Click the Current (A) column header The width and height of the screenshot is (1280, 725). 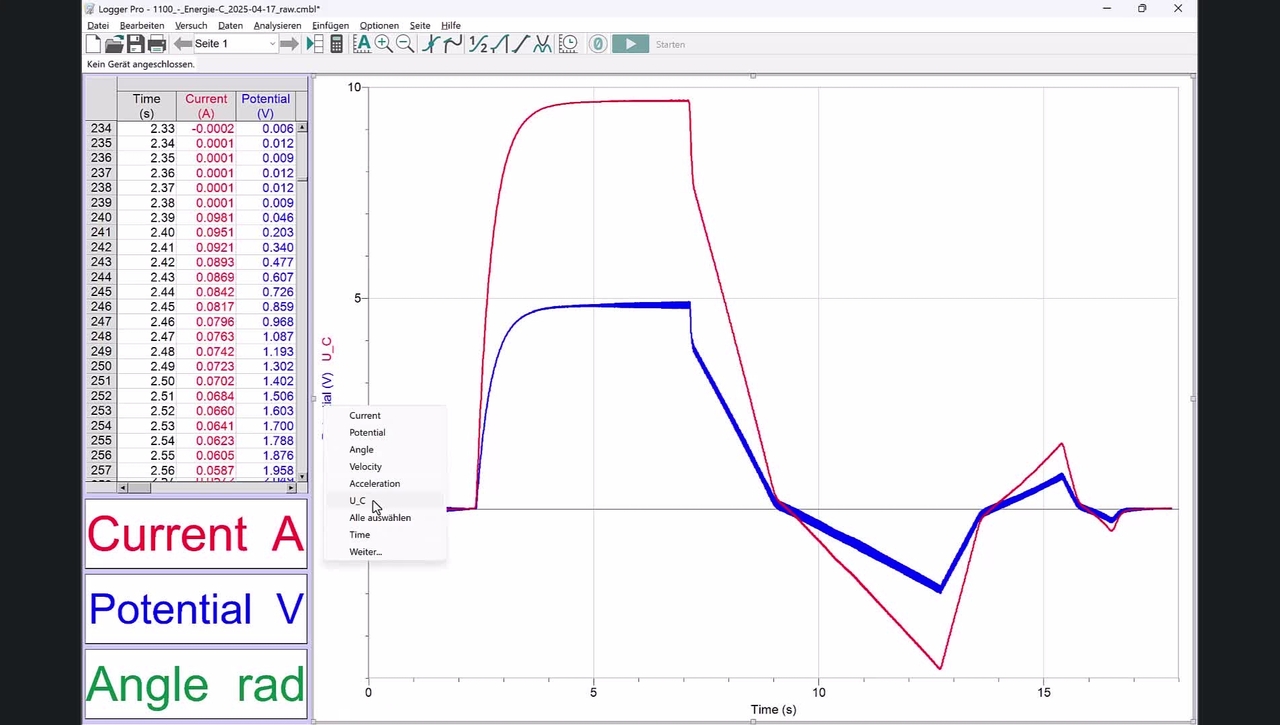[x=206, y=106]
